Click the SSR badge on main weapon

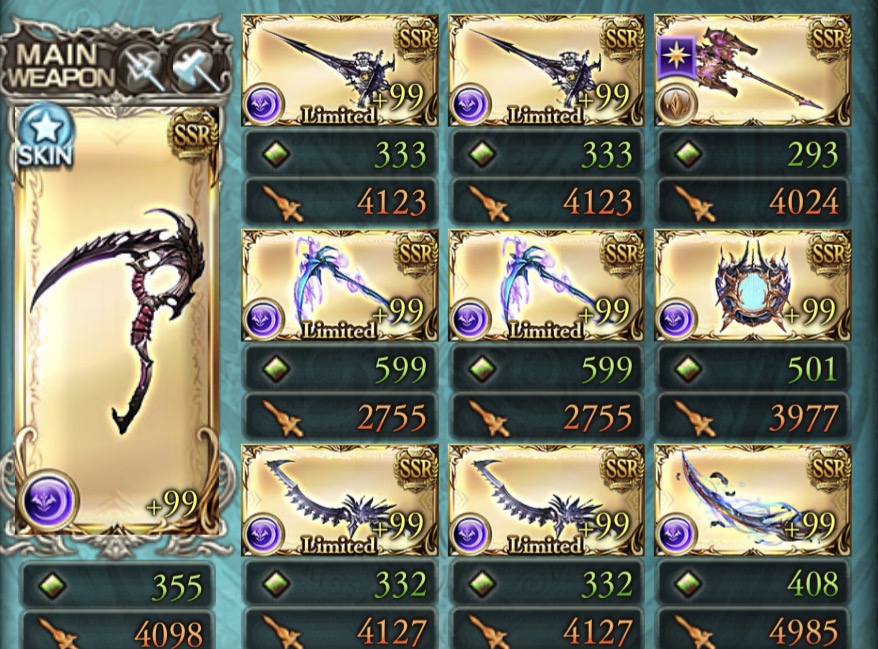pyautogui.click(x=193, y=135)
